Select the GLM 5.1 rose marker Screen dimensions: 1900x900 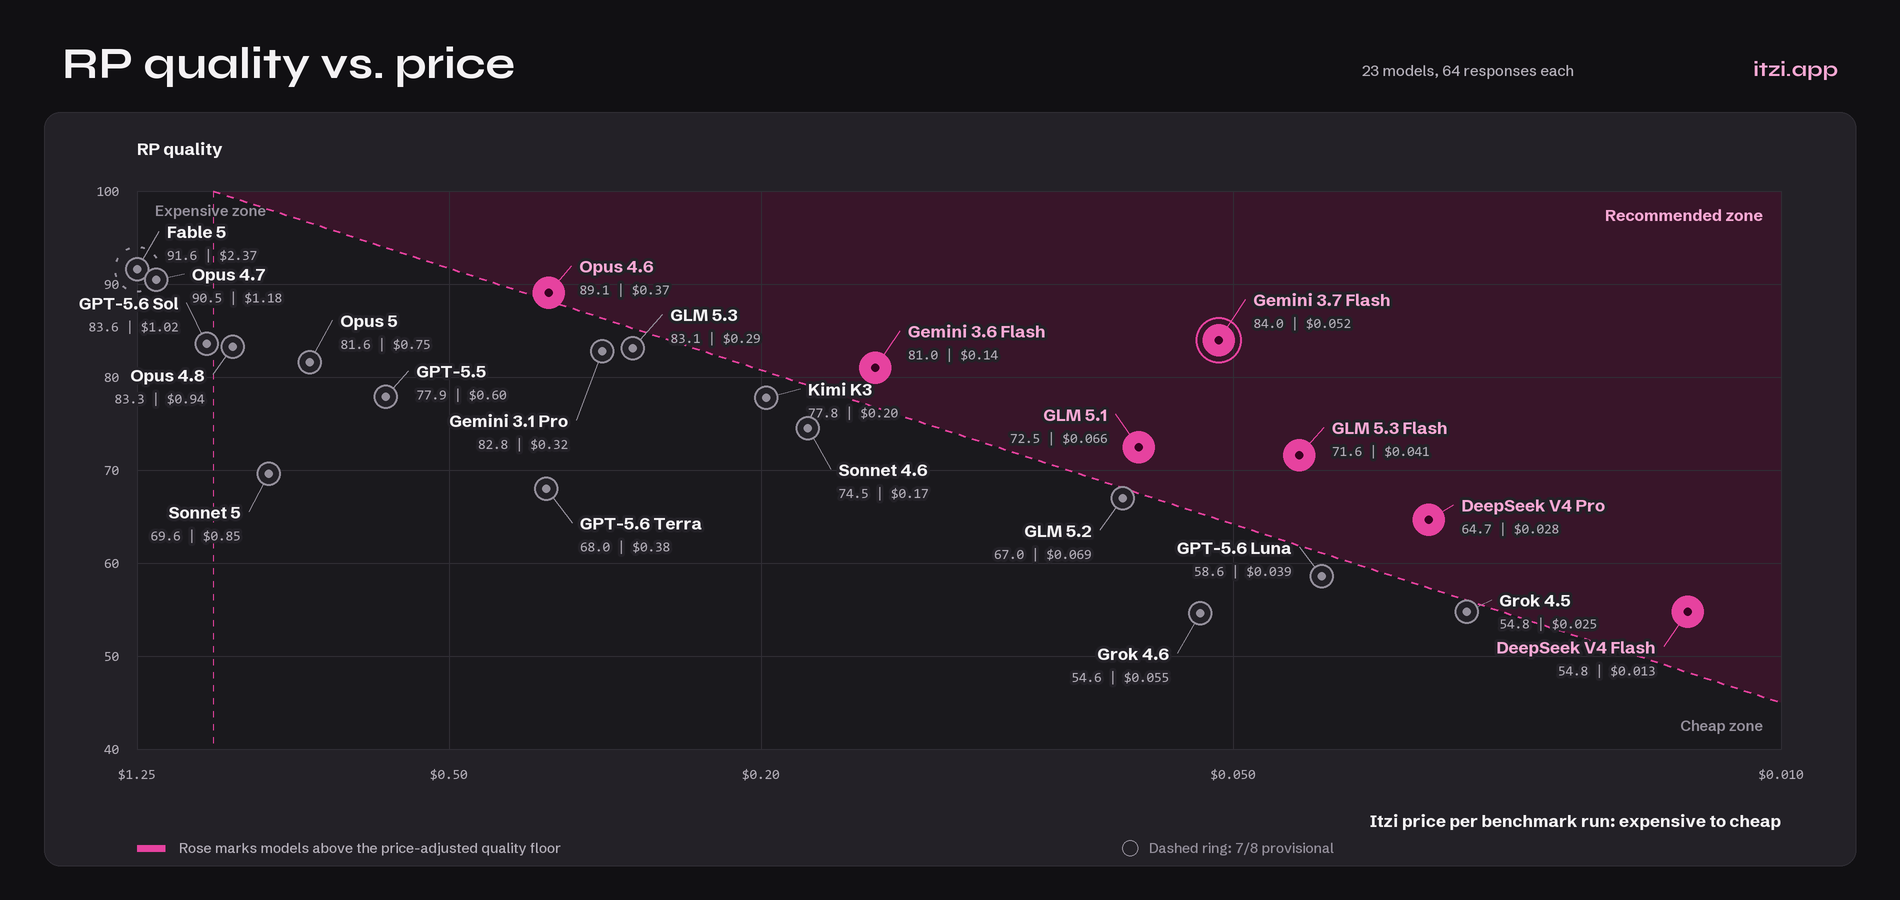coord(1138,447)
